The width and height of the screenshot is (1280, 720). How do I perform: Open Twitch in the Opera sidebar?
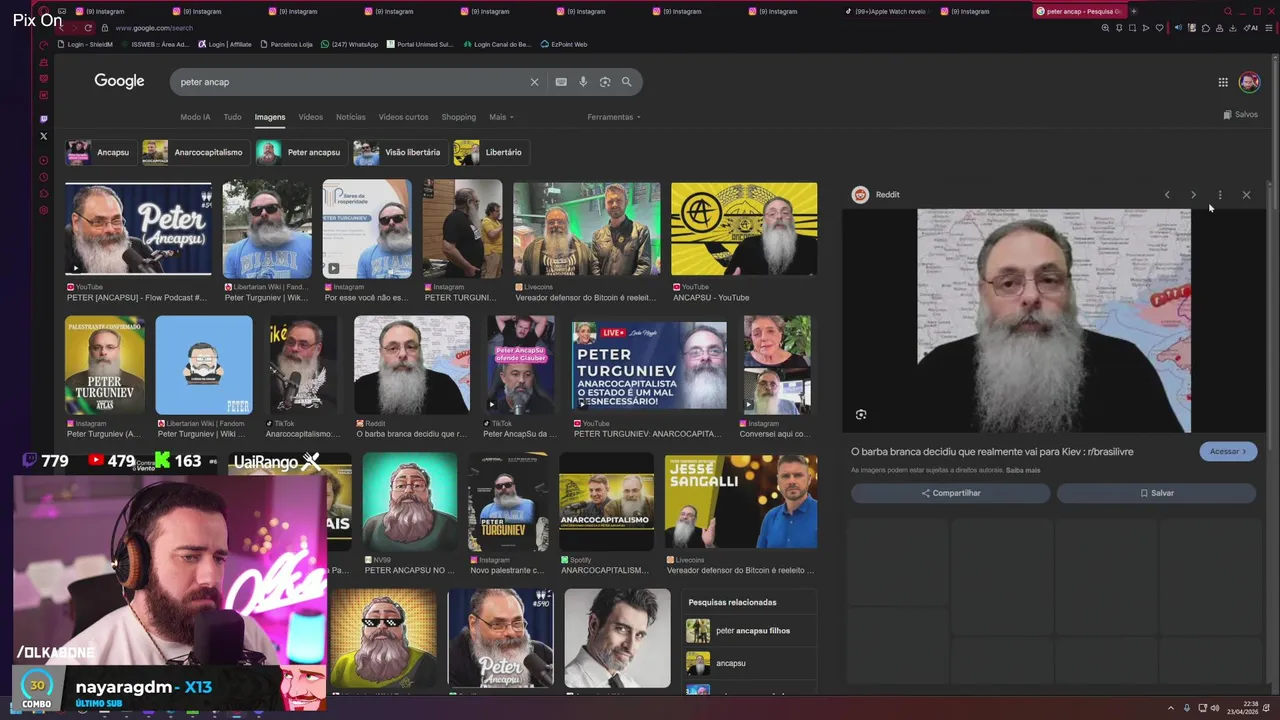pos(43,119)
